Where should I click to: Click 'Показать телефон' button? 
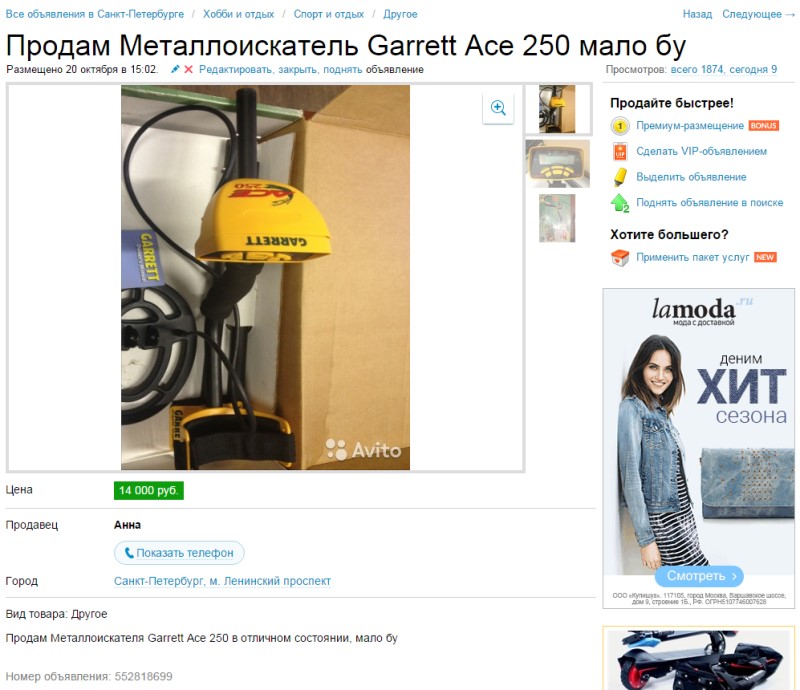(179, 553)
